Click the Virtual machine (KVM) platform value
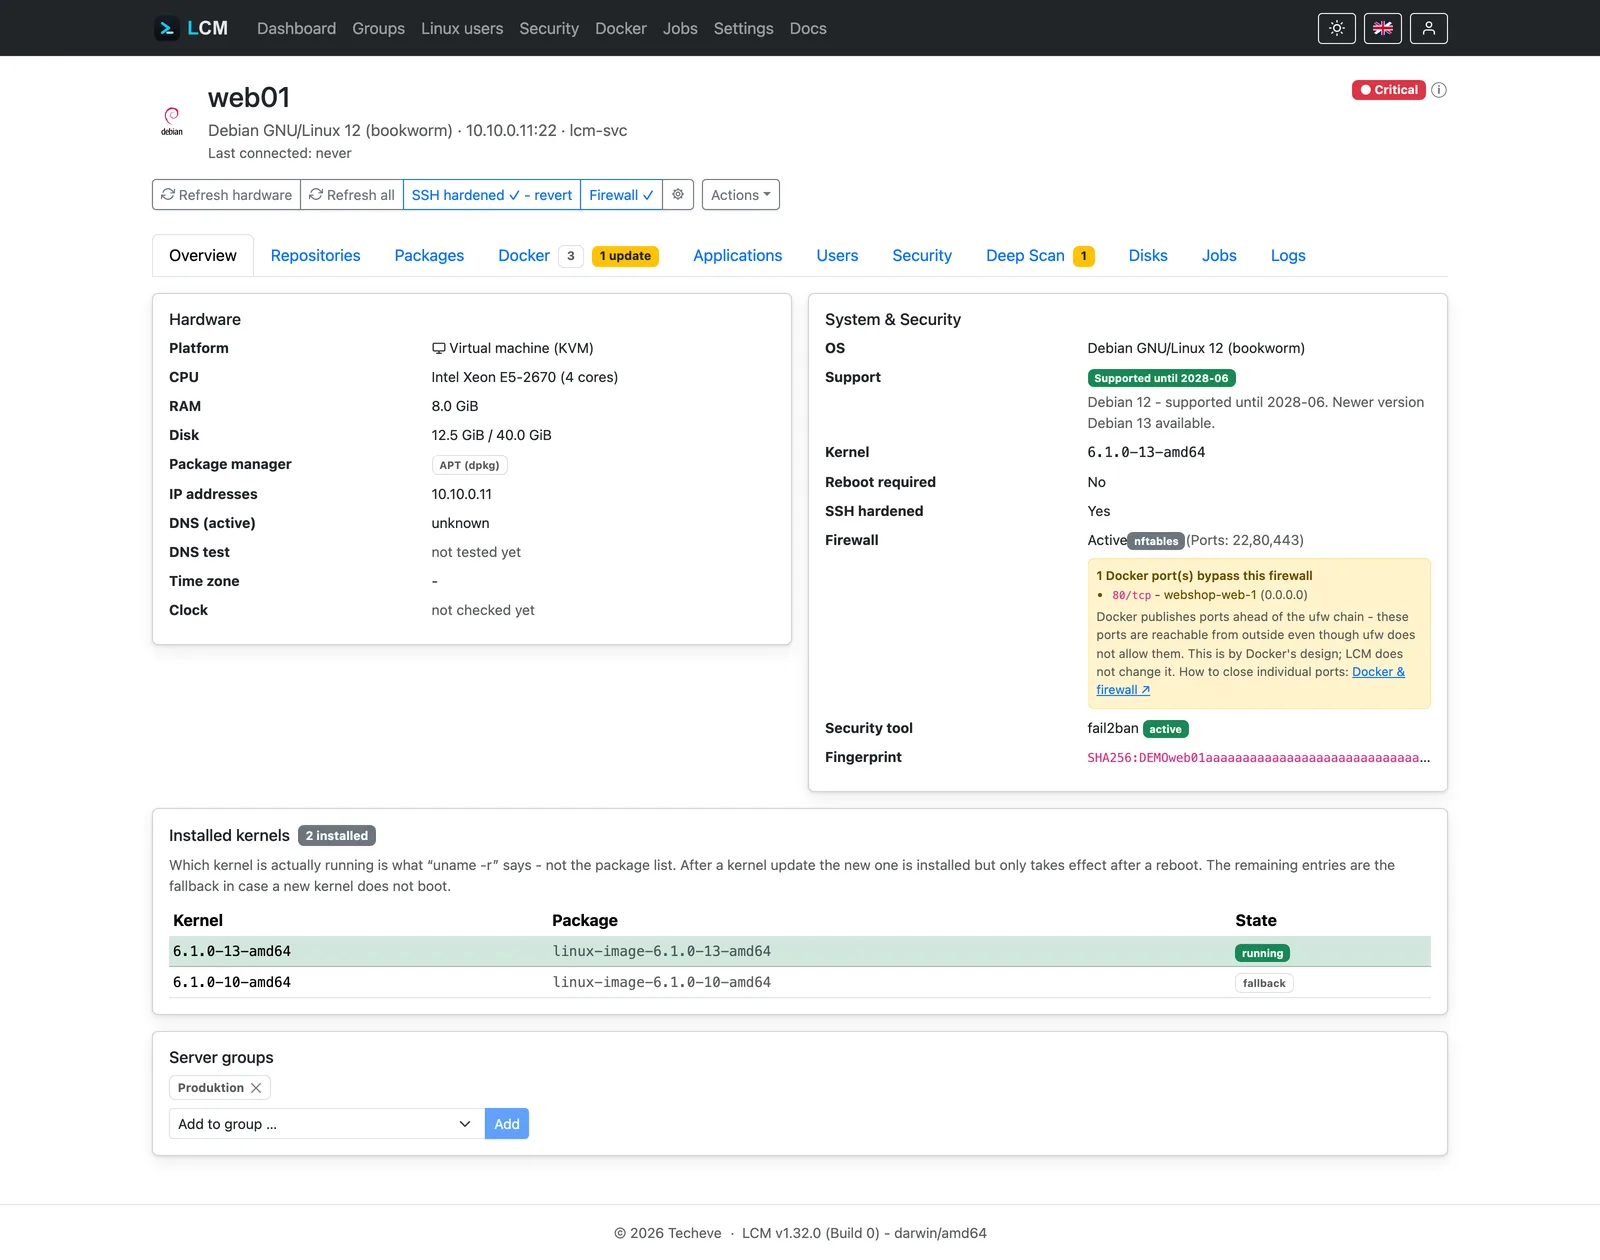Image resolution: width=1600 pixels, height=1260 pixels. (x=513, y=348)
